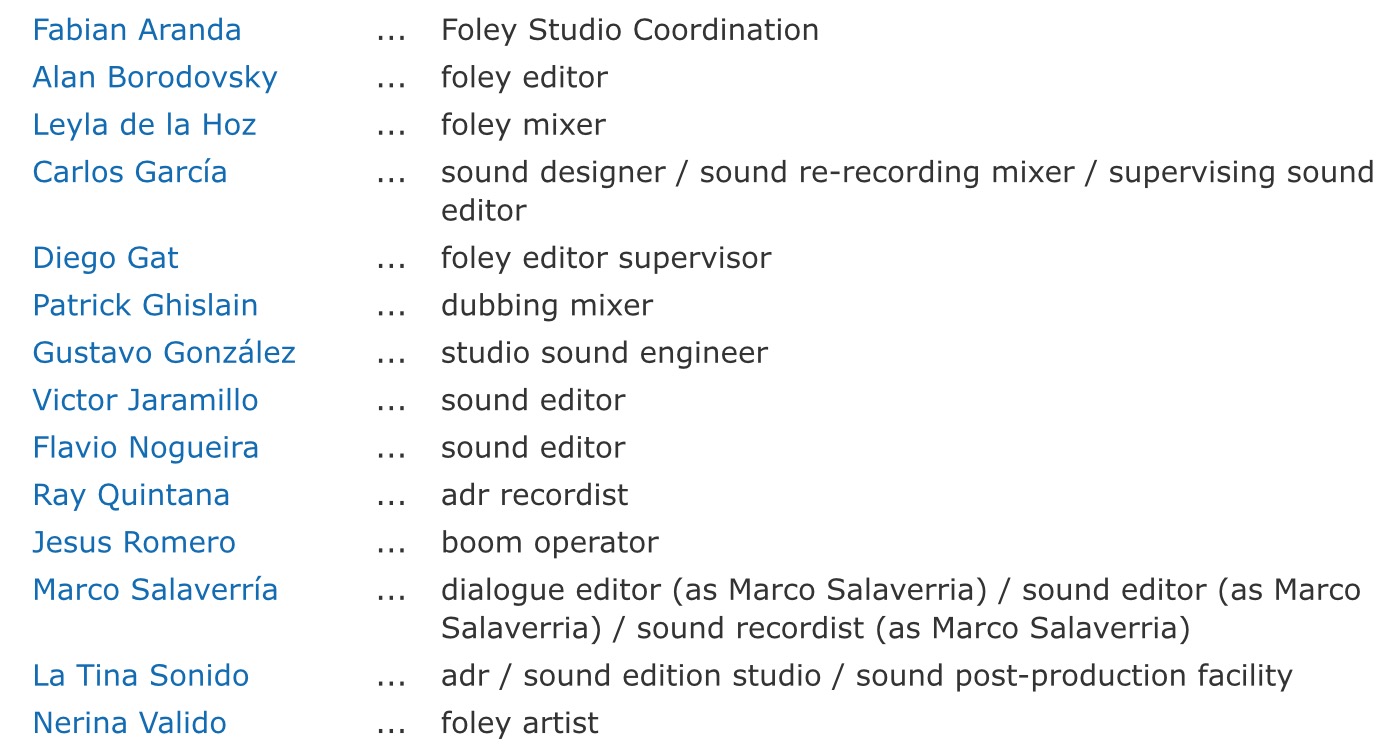Click Gustavo González's name
The width and height of the screenshot is (1385, 750).
[164, 353]
